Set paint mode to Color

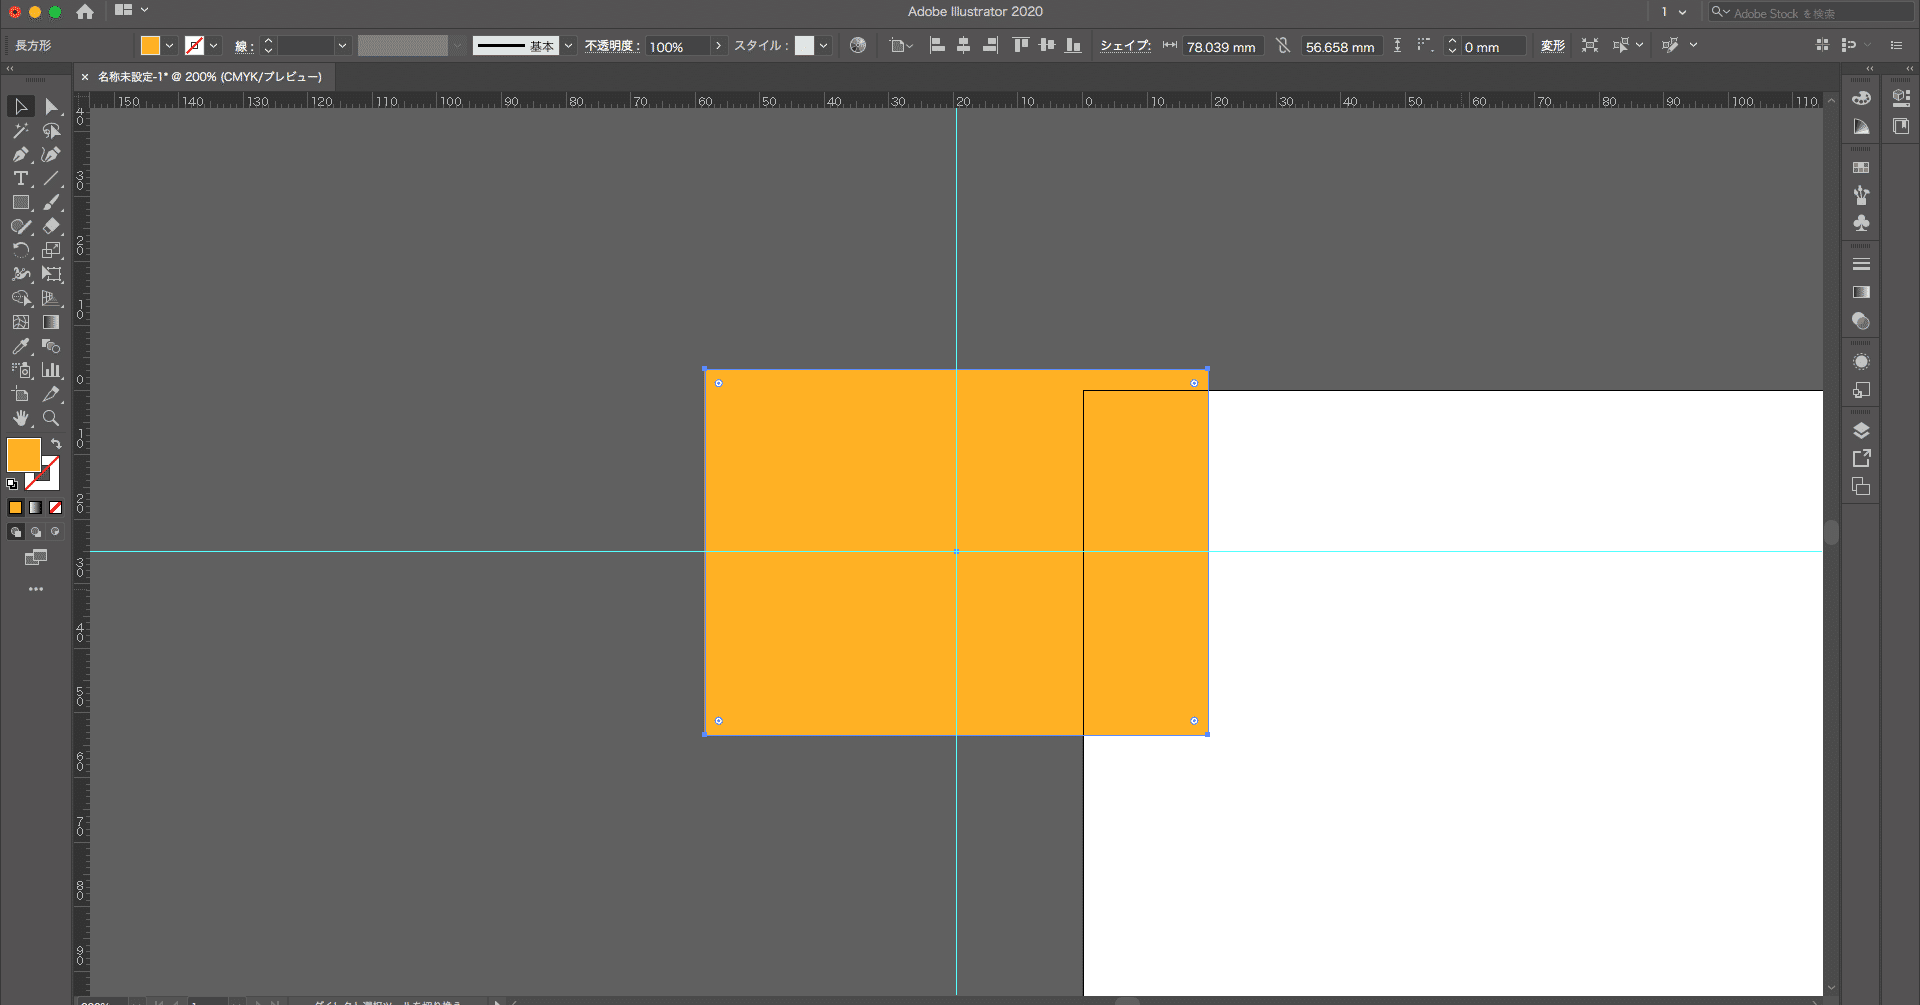pos(16,508)
